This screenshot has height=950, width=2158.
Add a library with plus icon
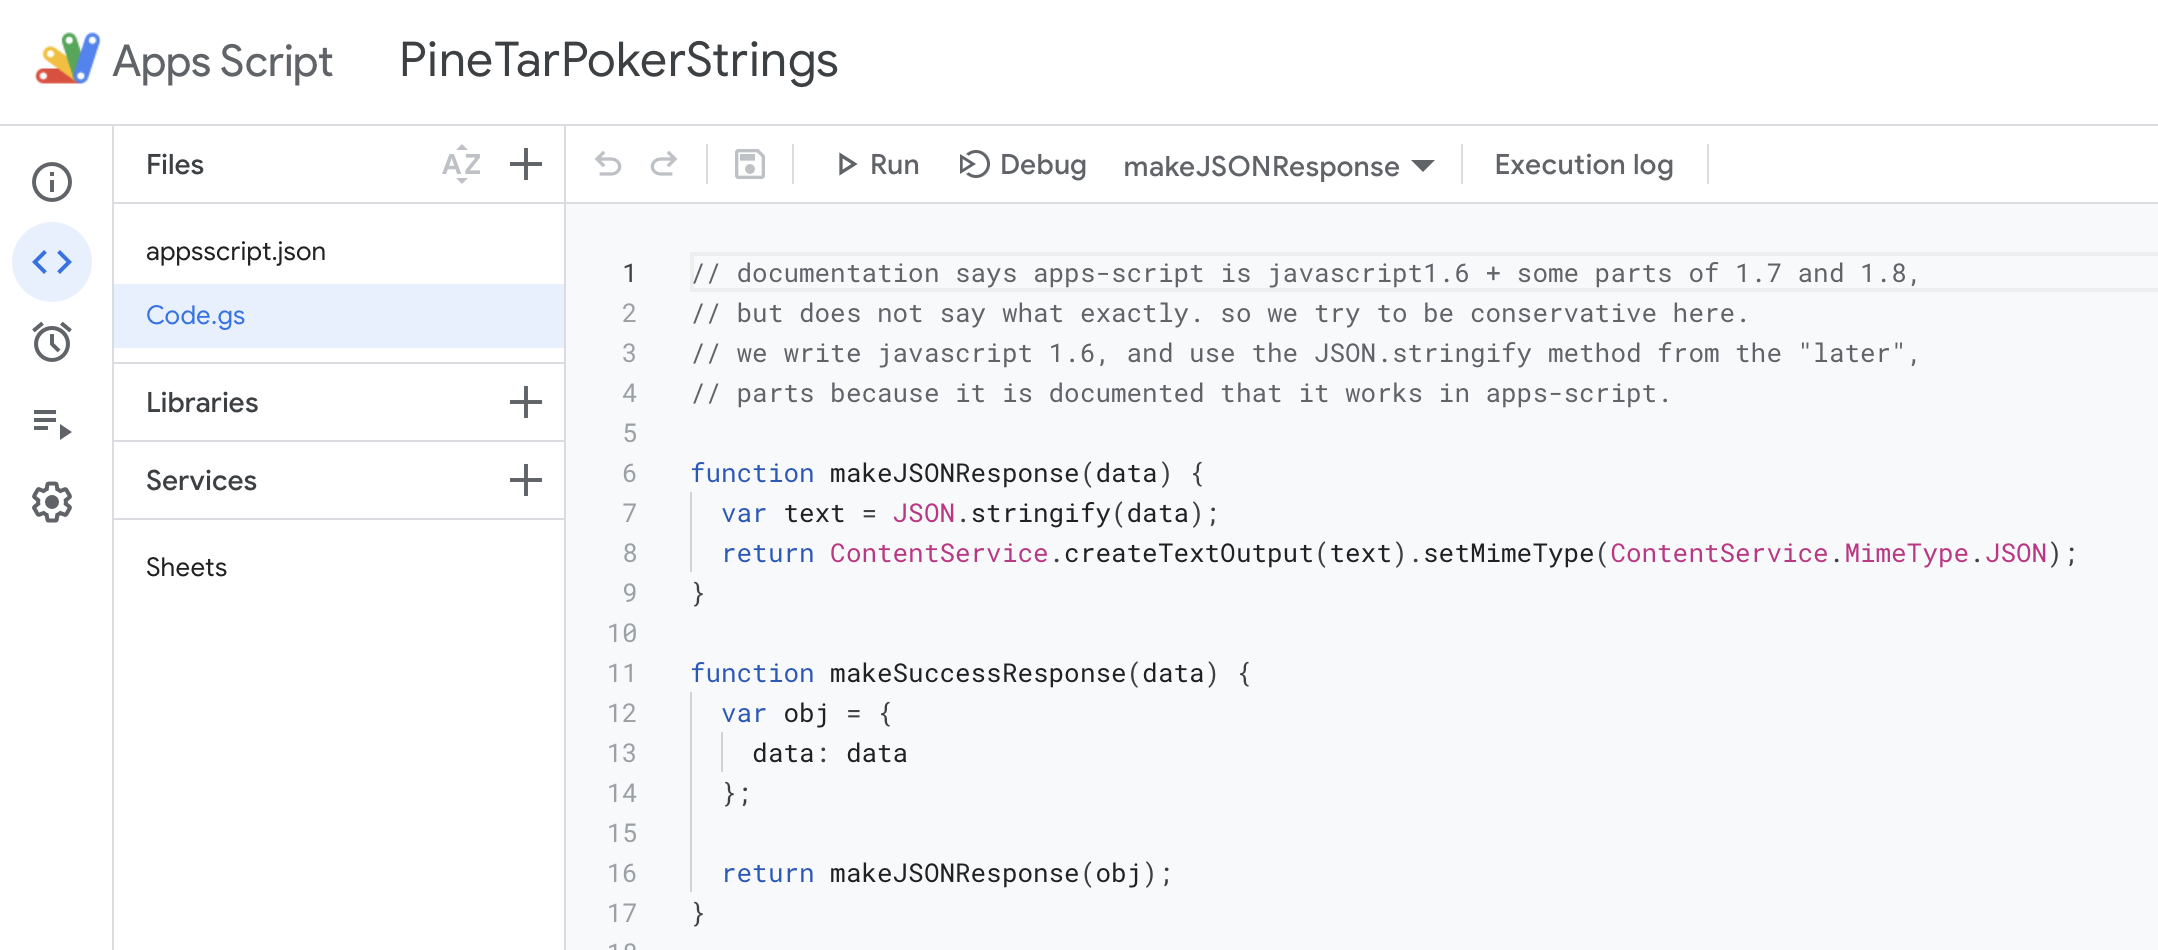(526, 402)
